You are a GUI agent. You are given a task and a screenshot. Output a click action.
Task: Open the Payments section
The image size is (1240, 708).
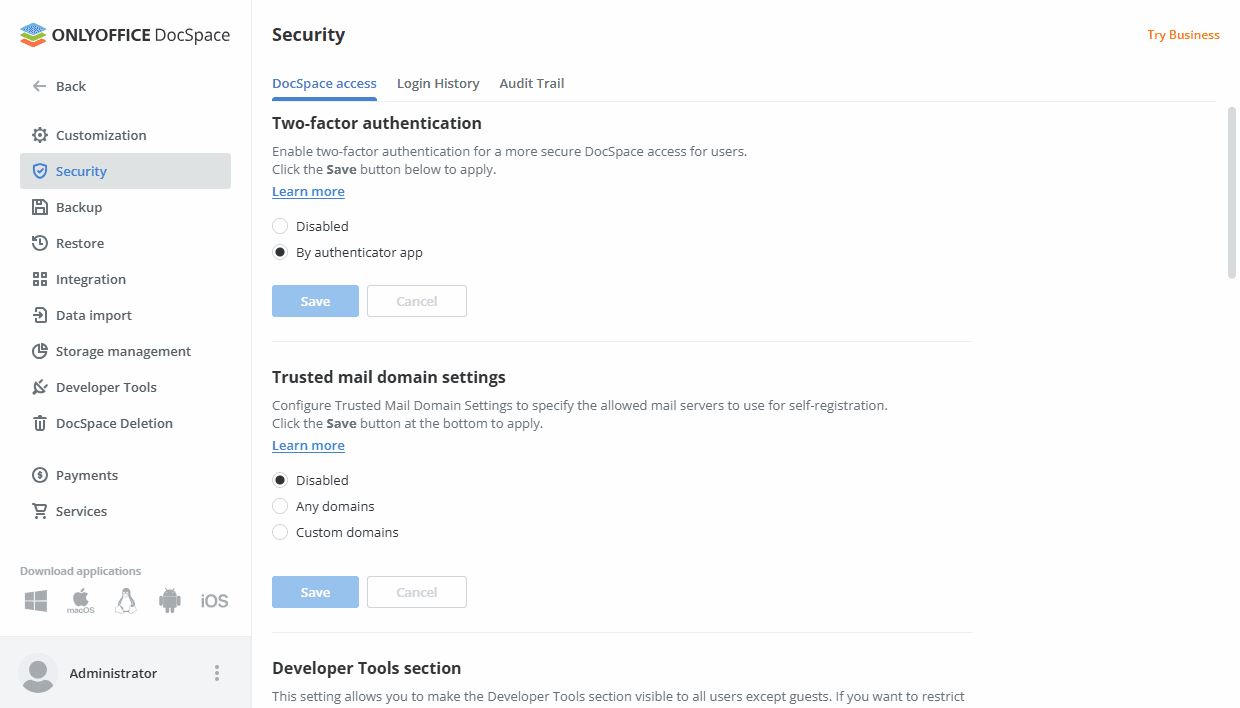tap(86, 474)
